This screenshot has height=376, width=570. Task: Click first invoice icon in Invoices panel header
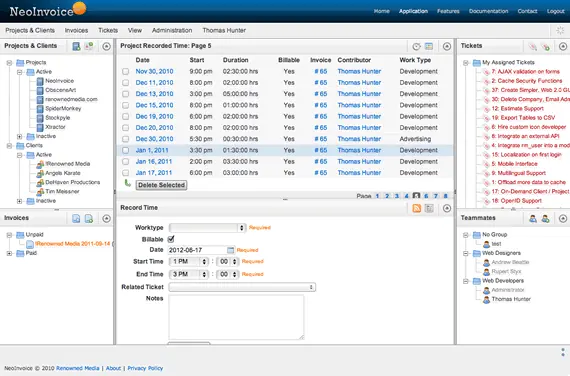pyautogui.click(x=76, y=218)
